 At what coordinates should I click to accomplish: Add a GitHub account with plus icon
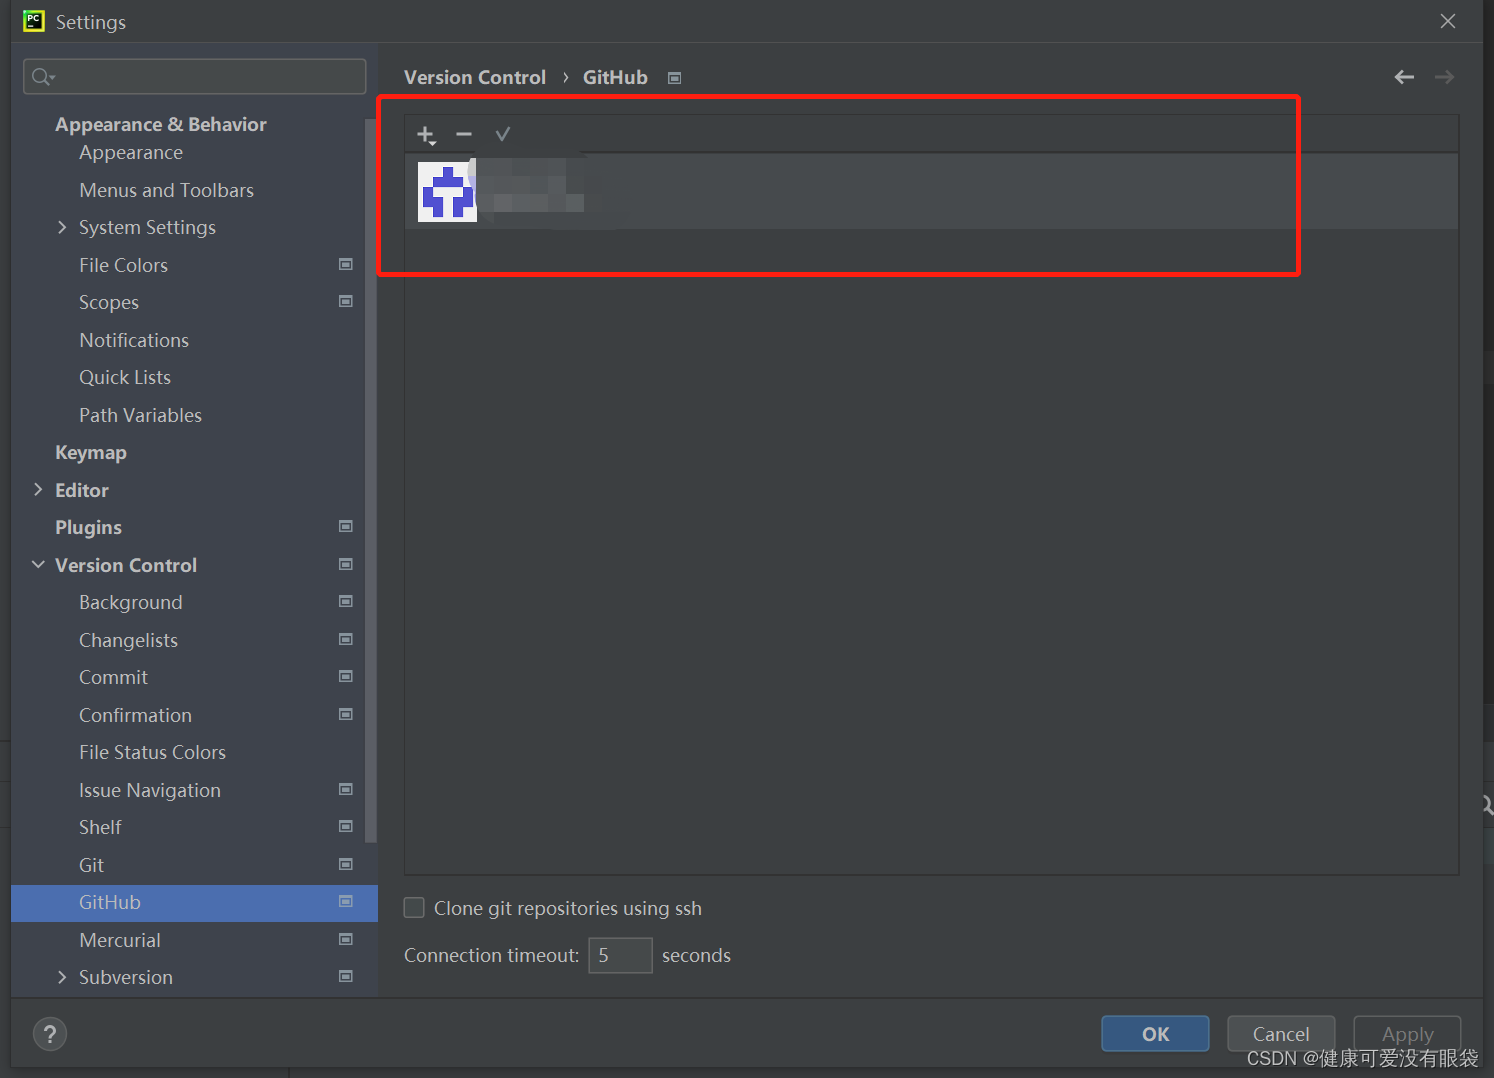point(427,135)
